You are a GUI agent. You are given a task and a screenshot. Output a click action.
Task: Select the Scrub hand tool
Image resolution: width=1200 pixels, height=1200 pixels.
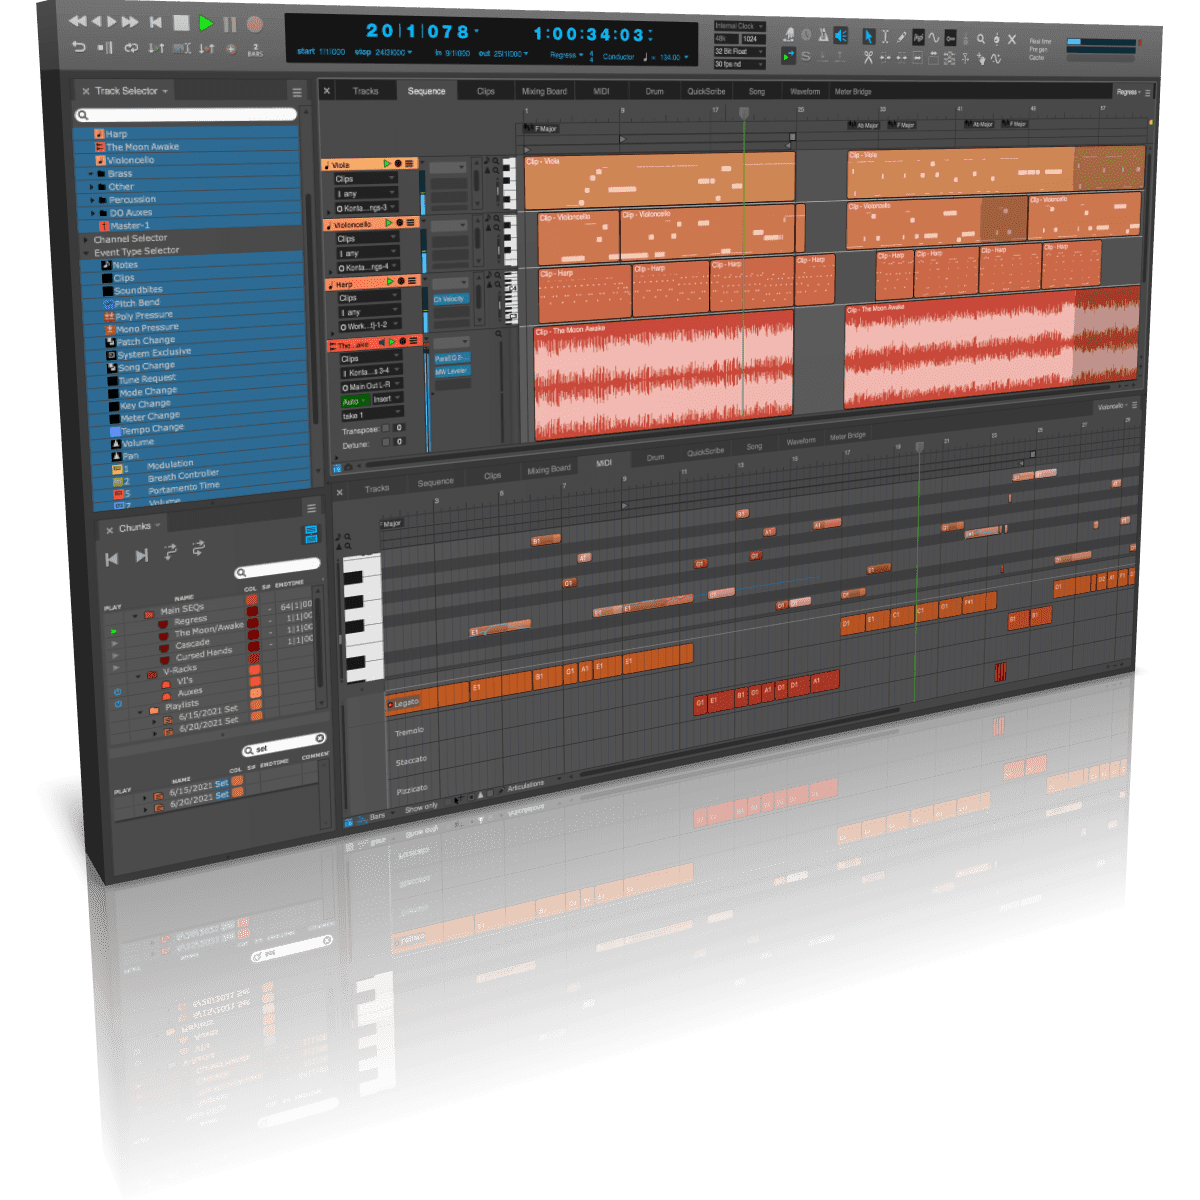[981, 59]
